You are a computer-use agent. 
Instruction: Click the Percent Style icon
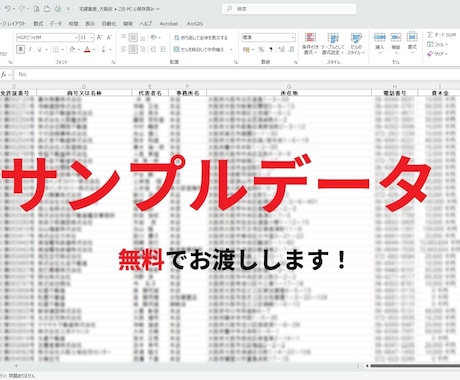pos(261,49)
